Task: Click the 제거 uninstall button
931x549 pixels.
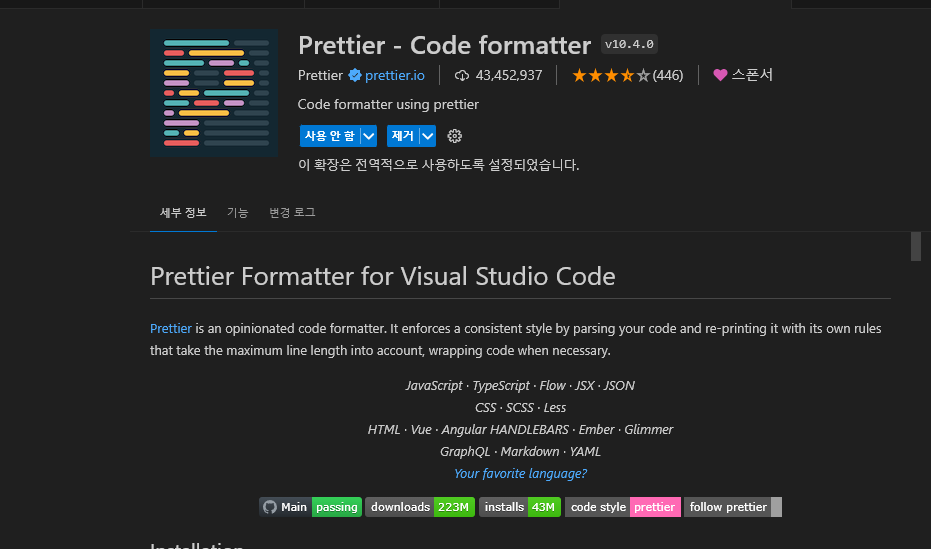Action: [x=403, y=136]
